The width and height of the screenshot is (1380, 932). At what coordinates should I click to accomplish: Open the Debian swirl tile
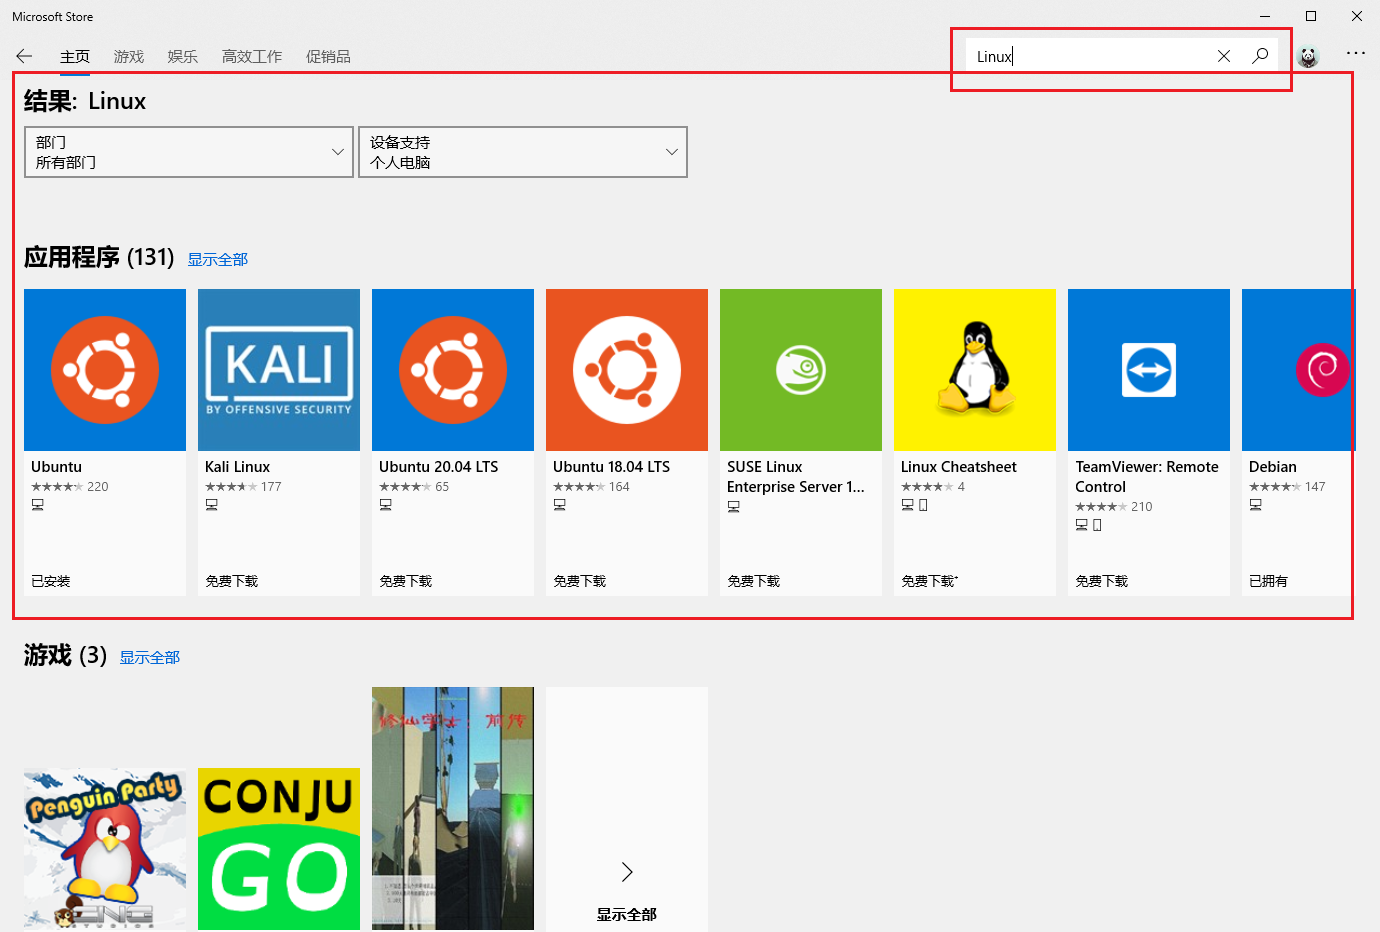tap(1298, 370)
